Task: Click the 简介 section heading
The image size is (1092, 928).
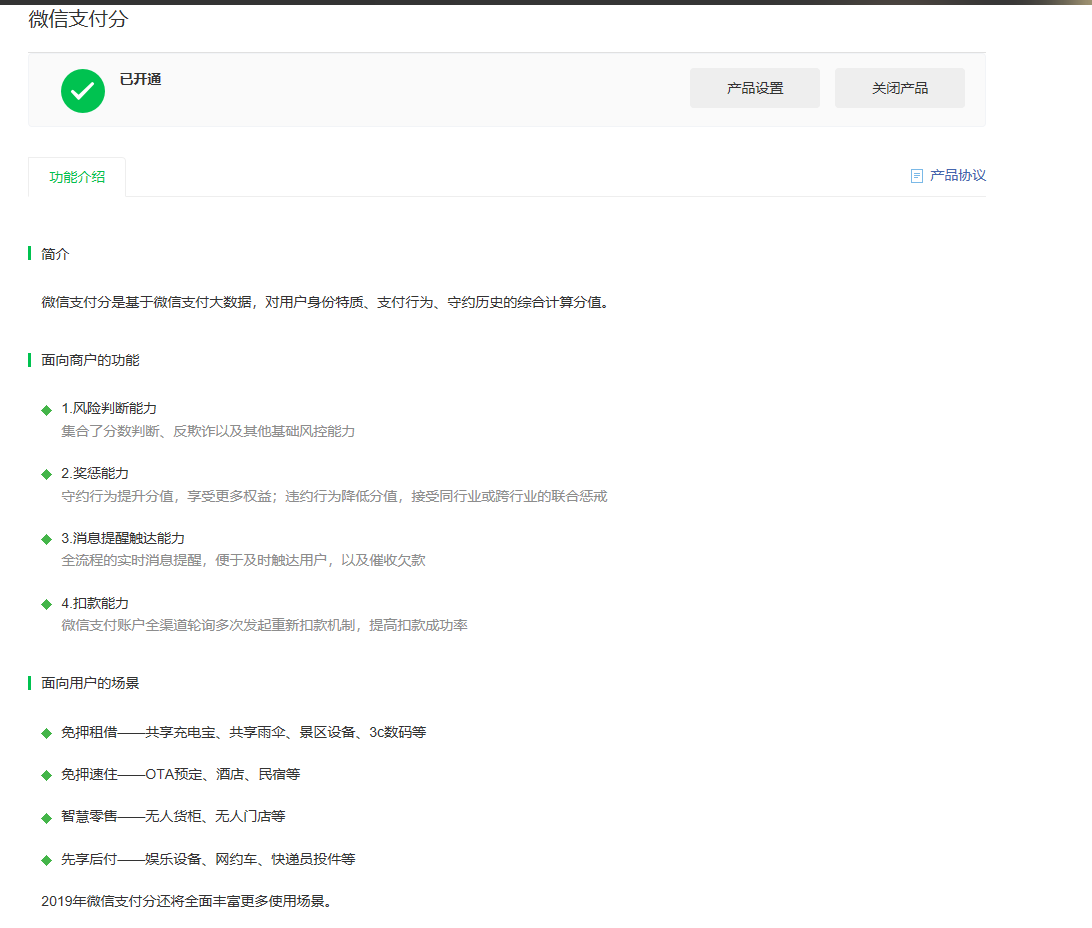Action: click(x=55, y=254)
